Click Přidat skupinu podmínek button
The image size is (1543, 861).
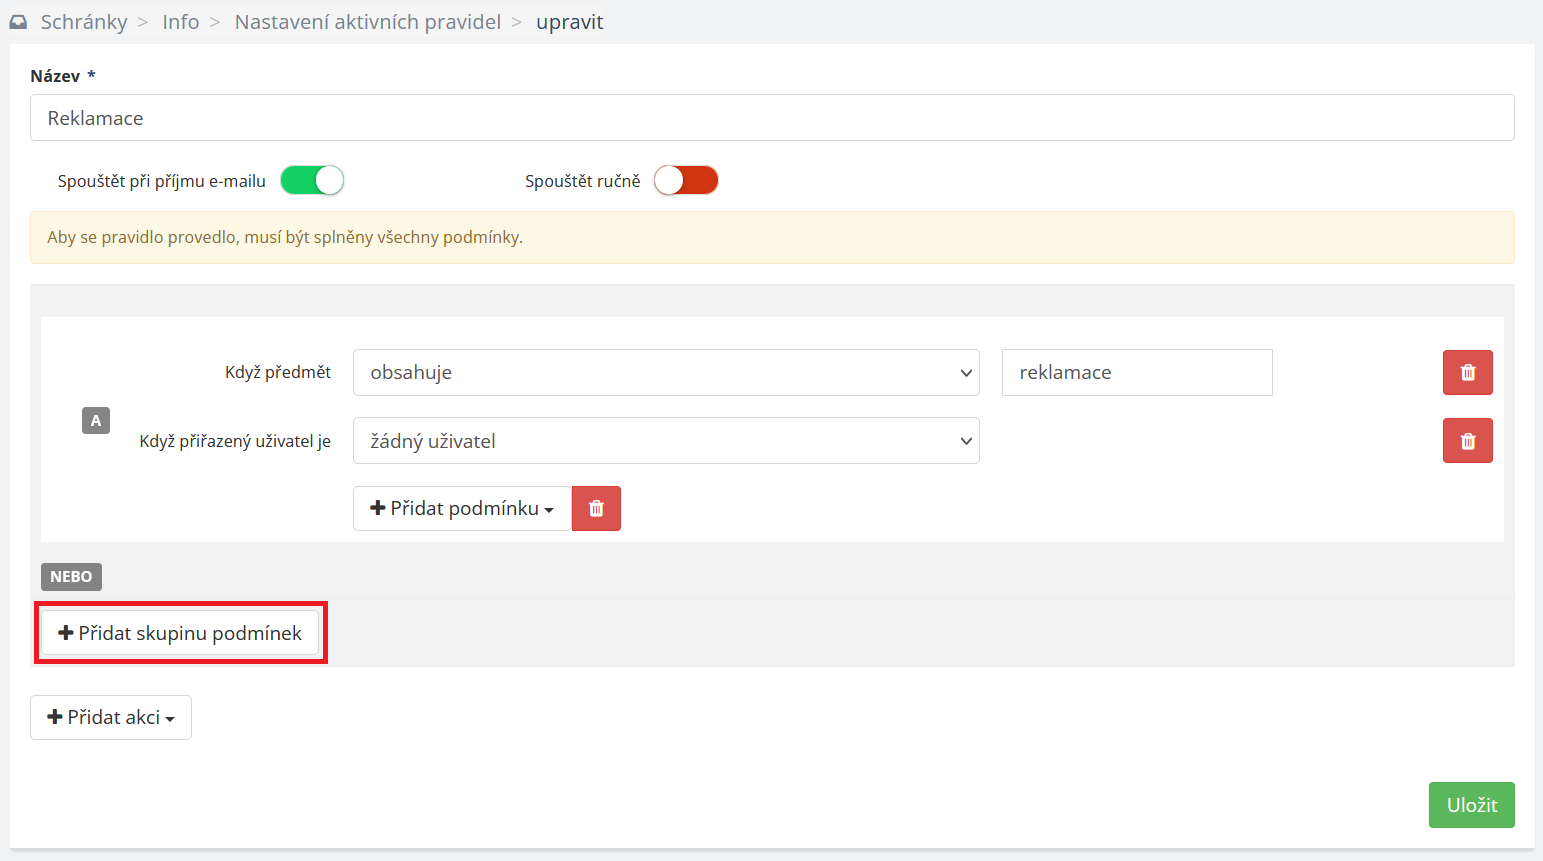tap(180, 633)
